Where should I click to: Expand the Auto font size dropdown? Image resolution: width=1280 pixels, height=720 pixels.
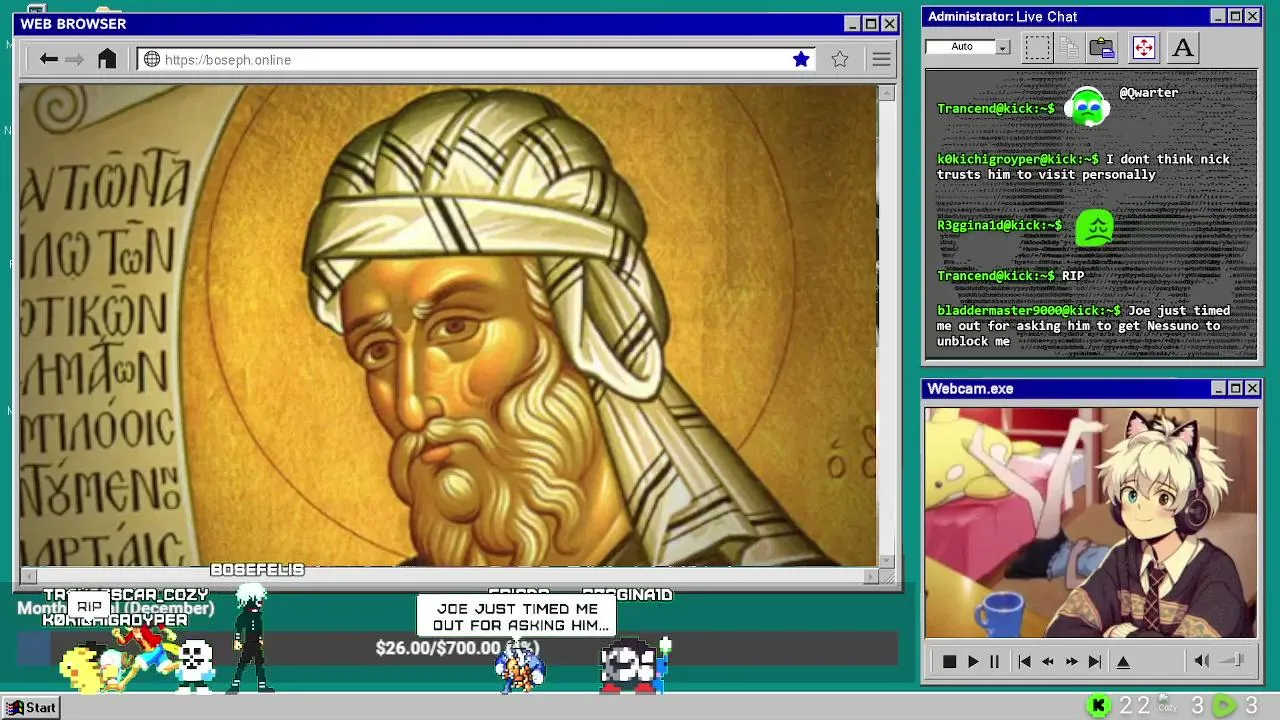1003,47
